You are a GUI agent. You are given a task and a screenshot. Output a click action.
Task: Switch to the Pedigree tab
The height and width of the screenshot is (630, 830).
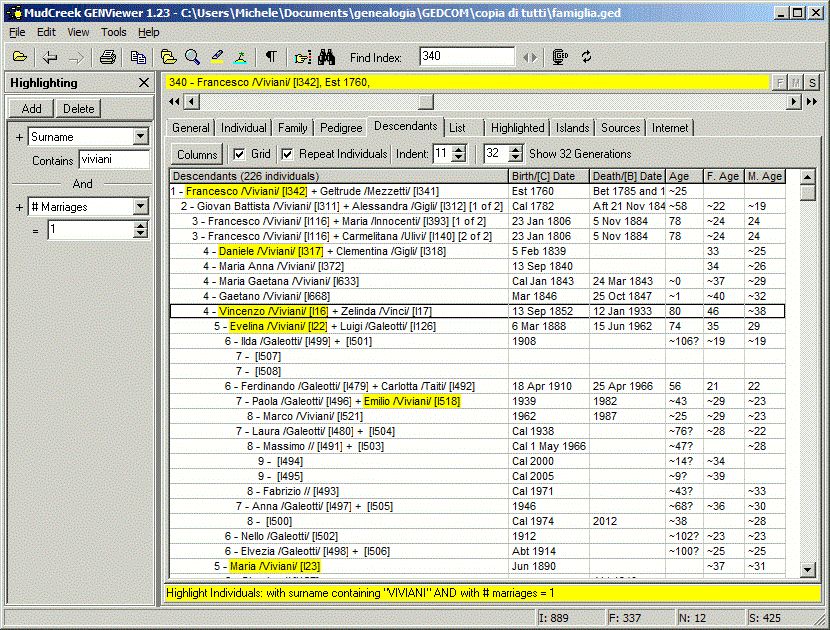341,128
